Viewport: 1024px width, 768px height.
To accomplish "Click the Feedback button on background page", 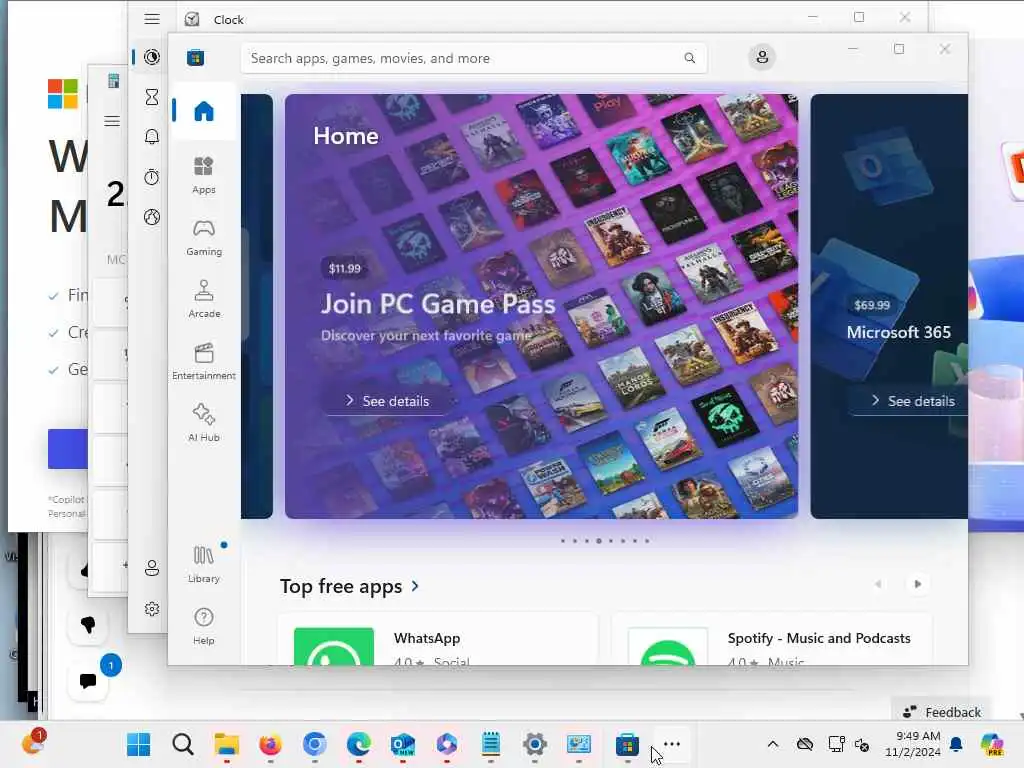I will coord(942,712).
